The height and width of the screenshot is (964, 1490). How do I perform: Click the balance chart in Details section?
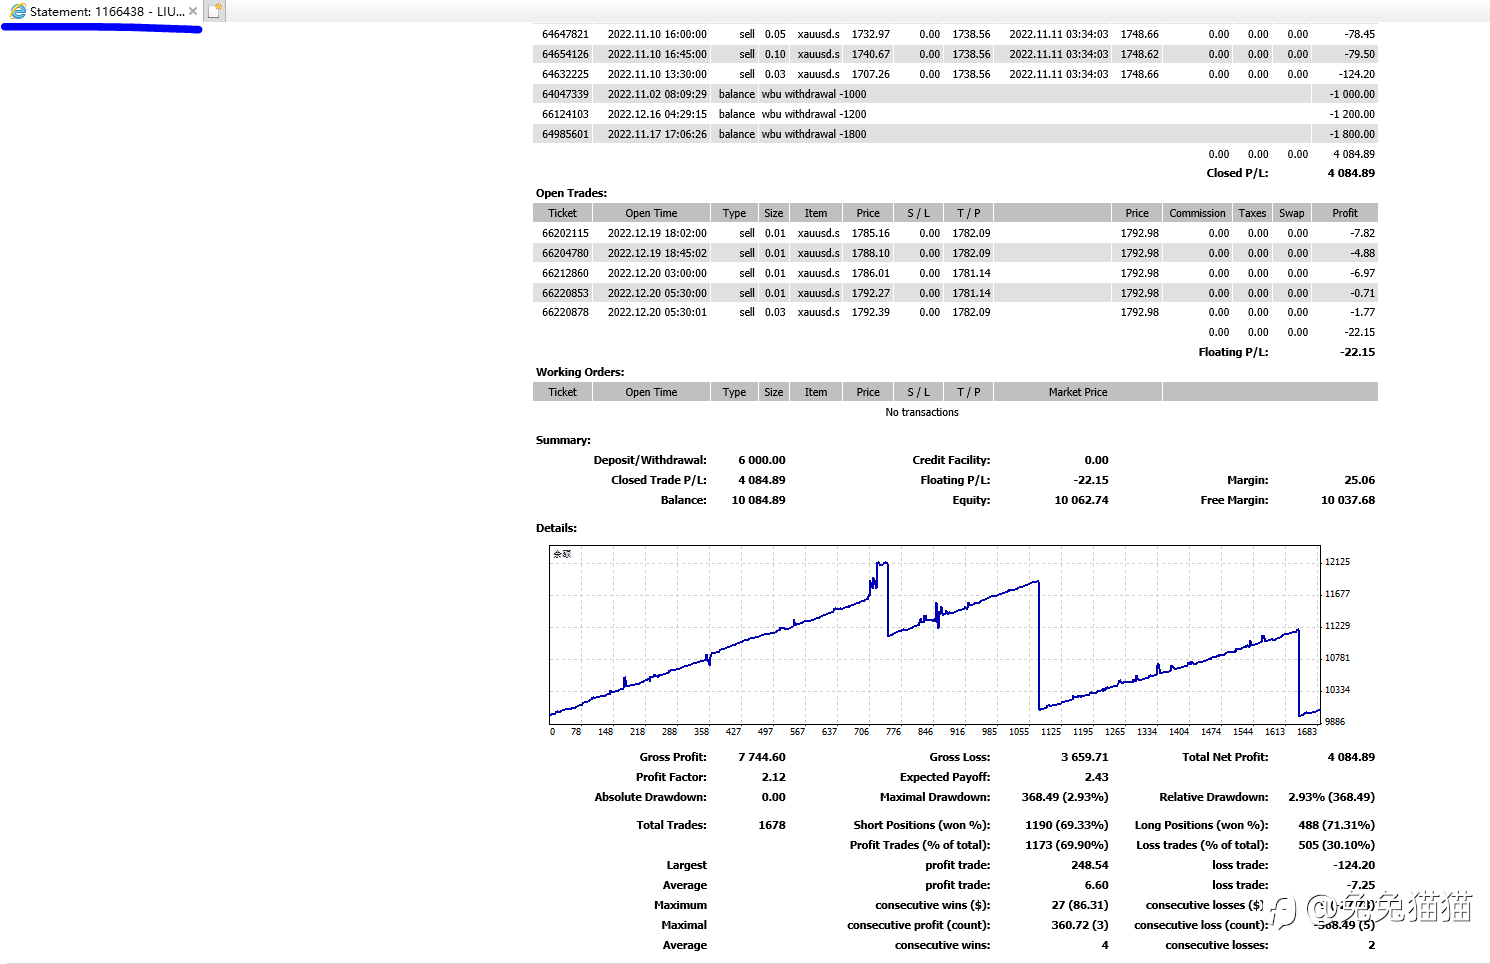935,635
